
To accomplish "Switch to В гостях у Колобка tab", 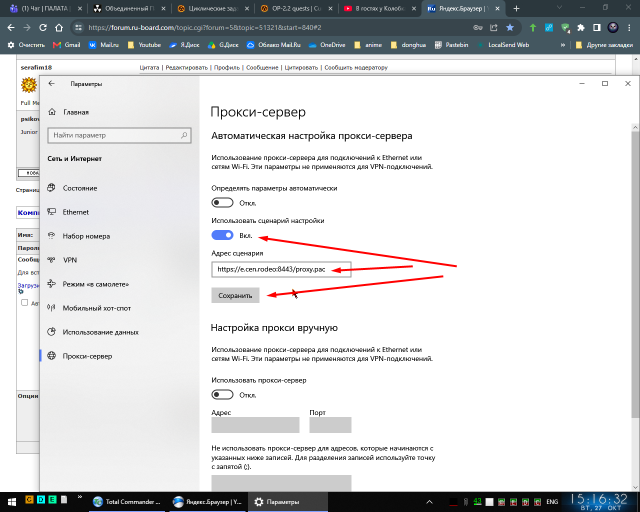I will click(x=380, y=8).
